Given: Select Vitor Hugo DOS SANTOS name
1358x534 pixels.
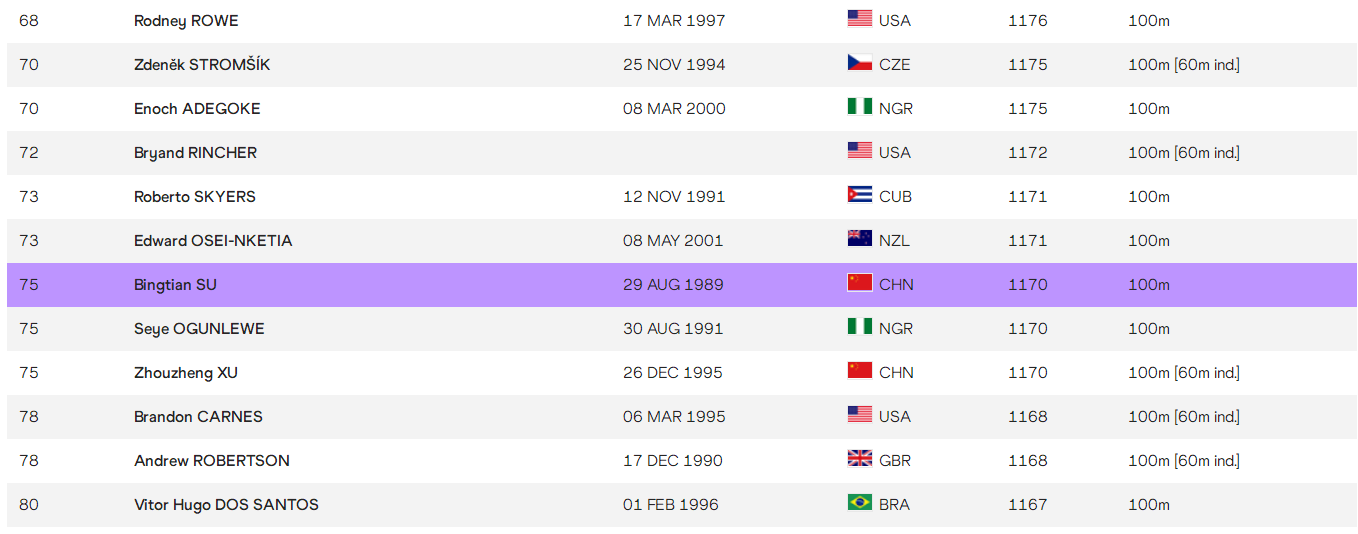Looking at the screenshot, I should coord(226,505).
